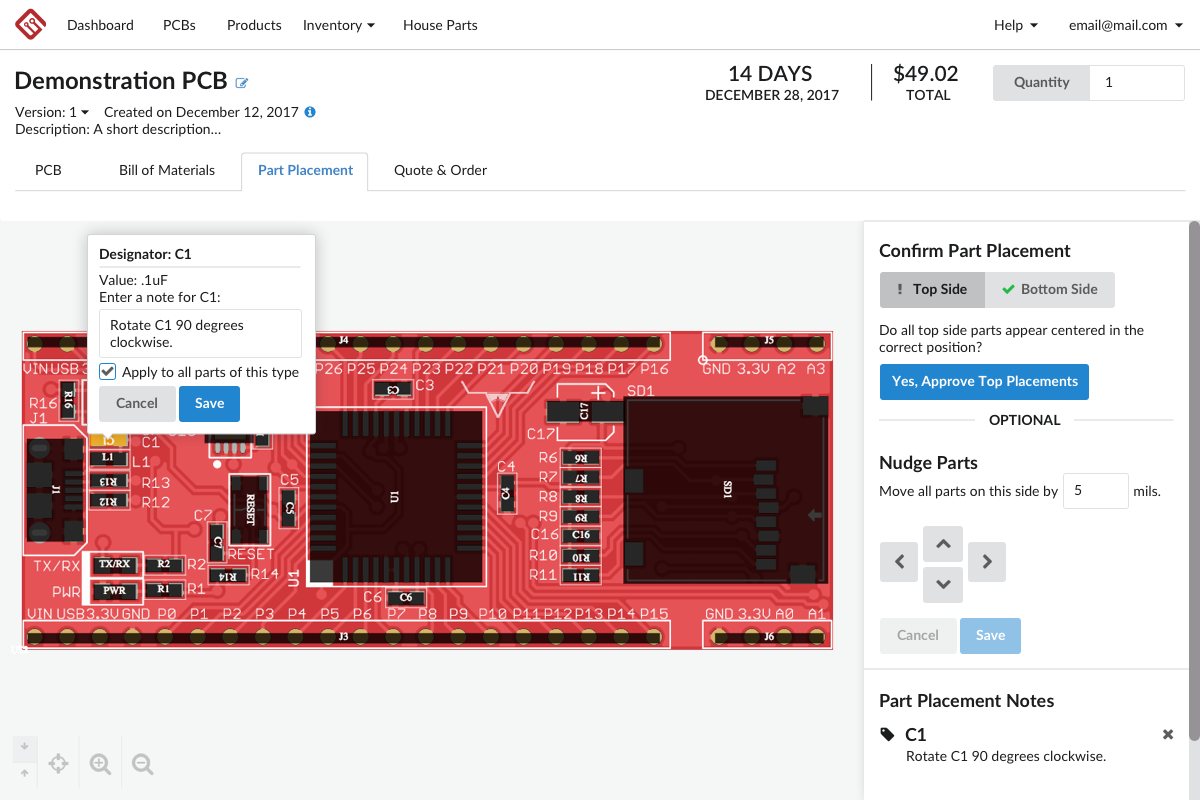The width and height of the screenshot is (1200, 800).
Task: Click the center/crosshair view icon
Action: pyautogui.click(x=58, y=763)
